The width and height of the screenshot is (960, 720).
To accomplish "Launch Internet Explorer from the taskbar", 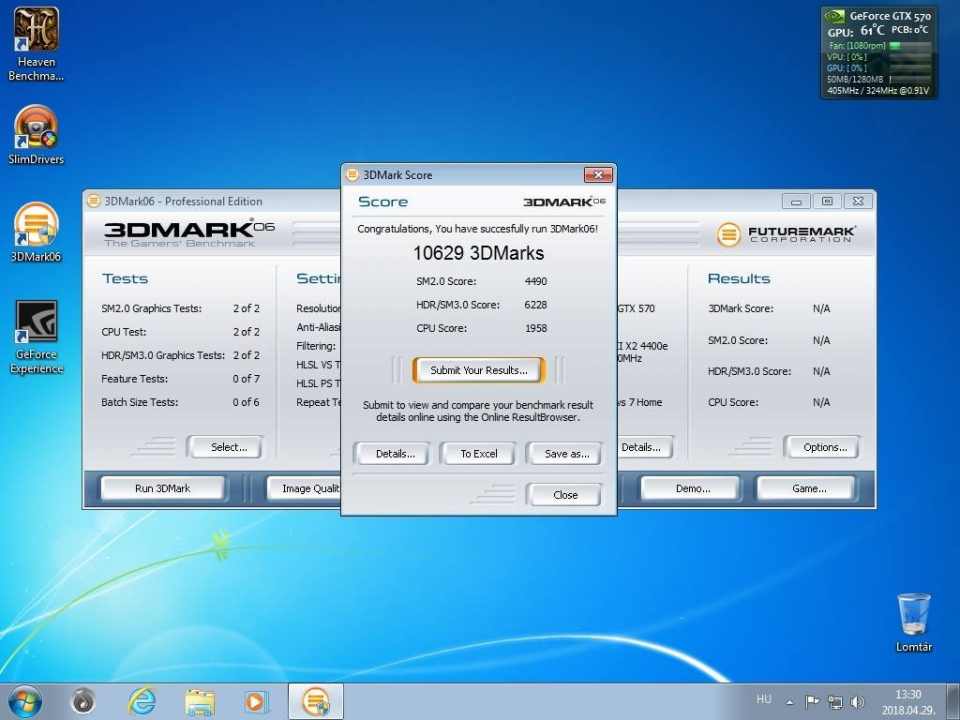I will 141,702.
